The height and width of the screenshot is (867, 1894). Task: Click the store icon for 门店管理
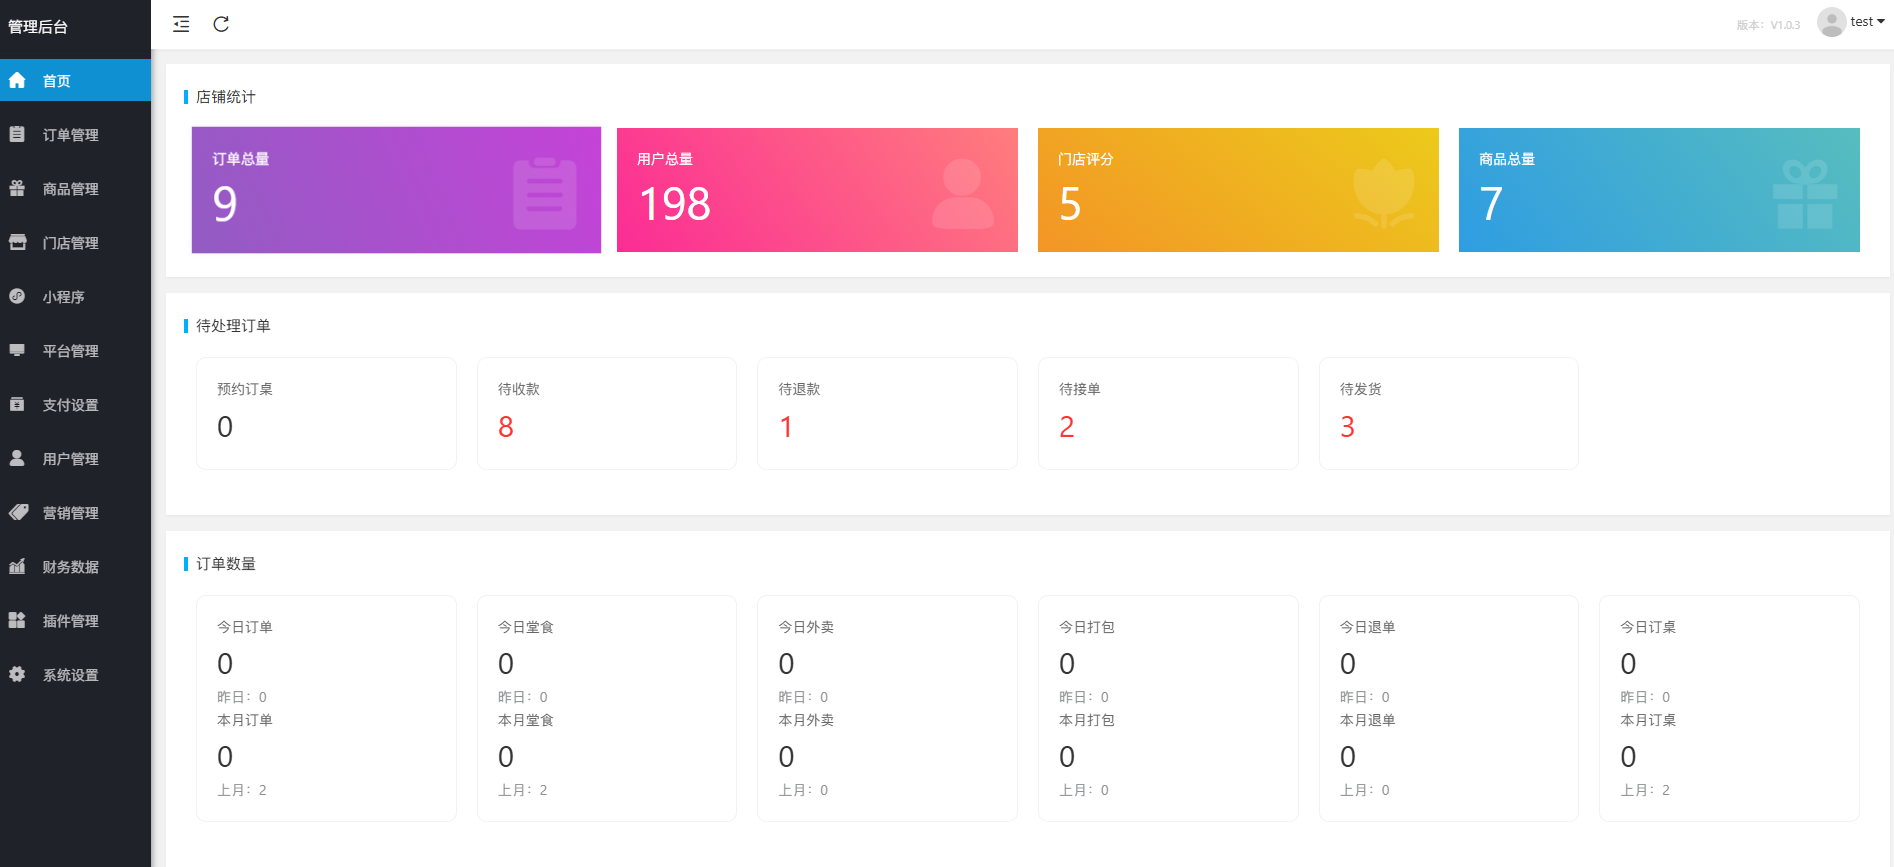(18, 242)
